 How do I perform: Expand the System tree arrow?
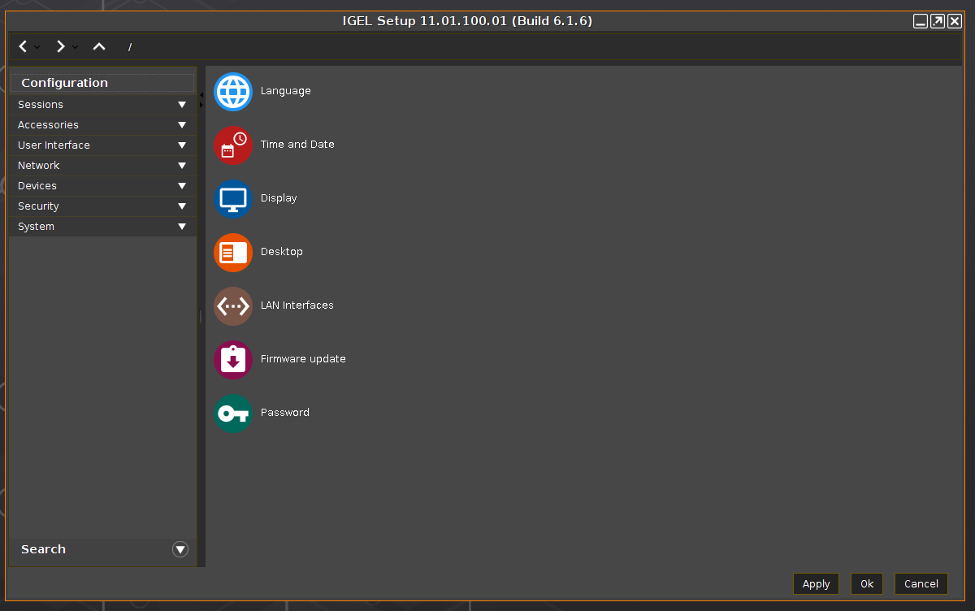tap(182, 227)
